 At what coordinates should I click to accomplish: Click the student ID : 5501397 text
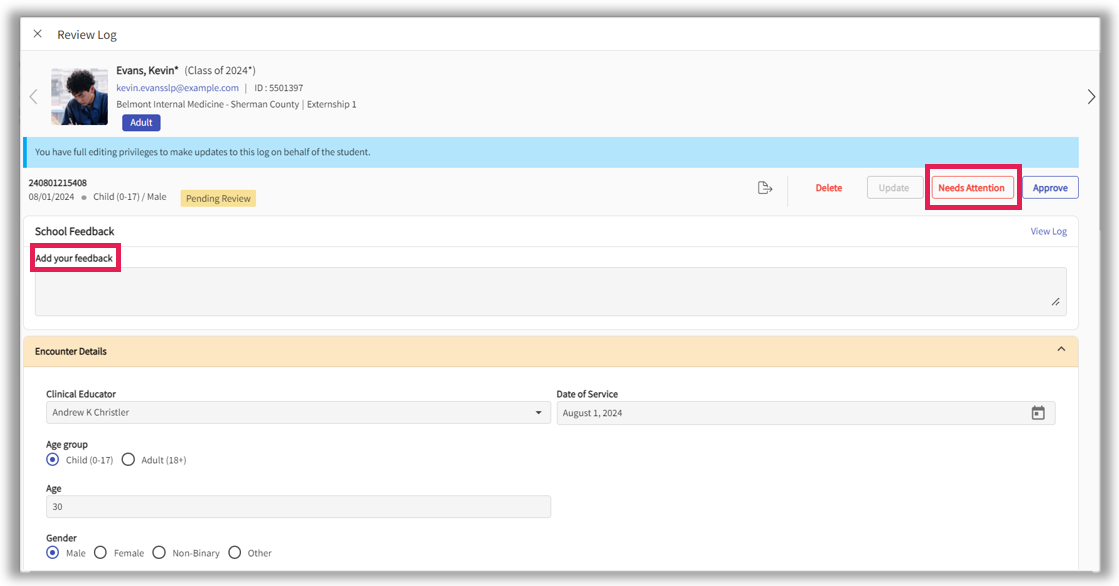pos(278,88)
